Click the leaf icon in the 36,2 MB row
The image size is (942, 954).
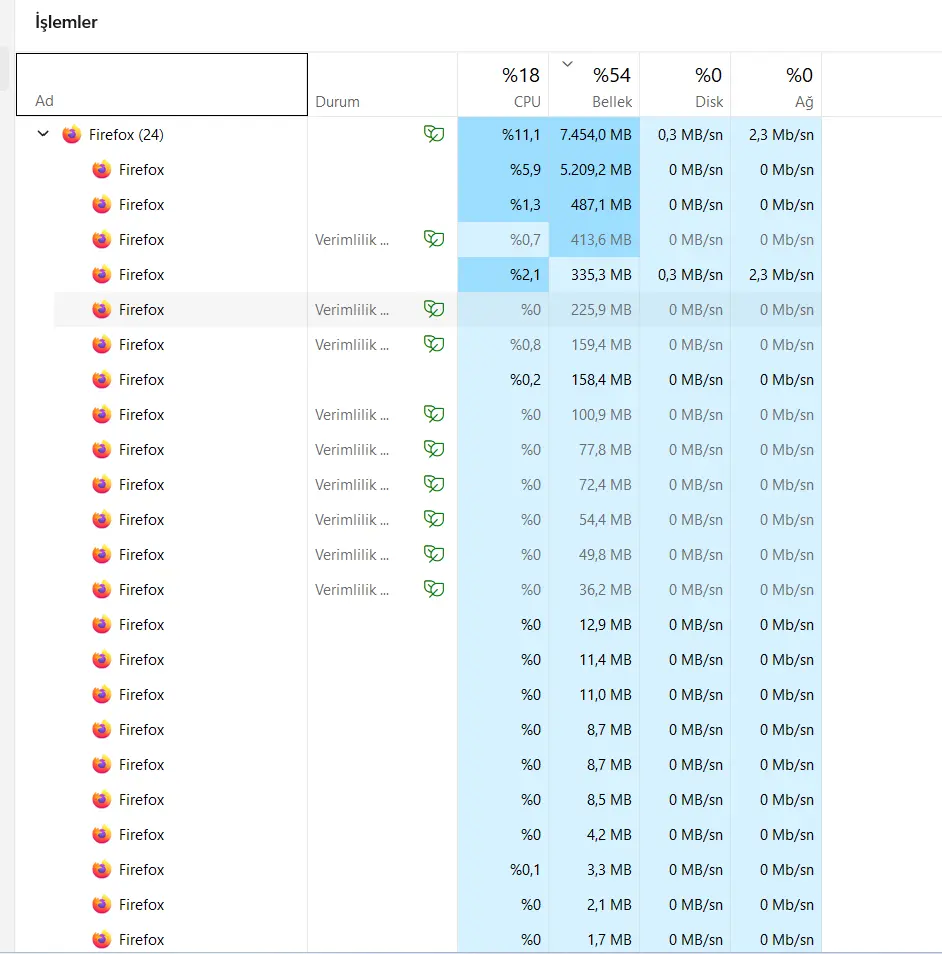click(x=434, y=589)
